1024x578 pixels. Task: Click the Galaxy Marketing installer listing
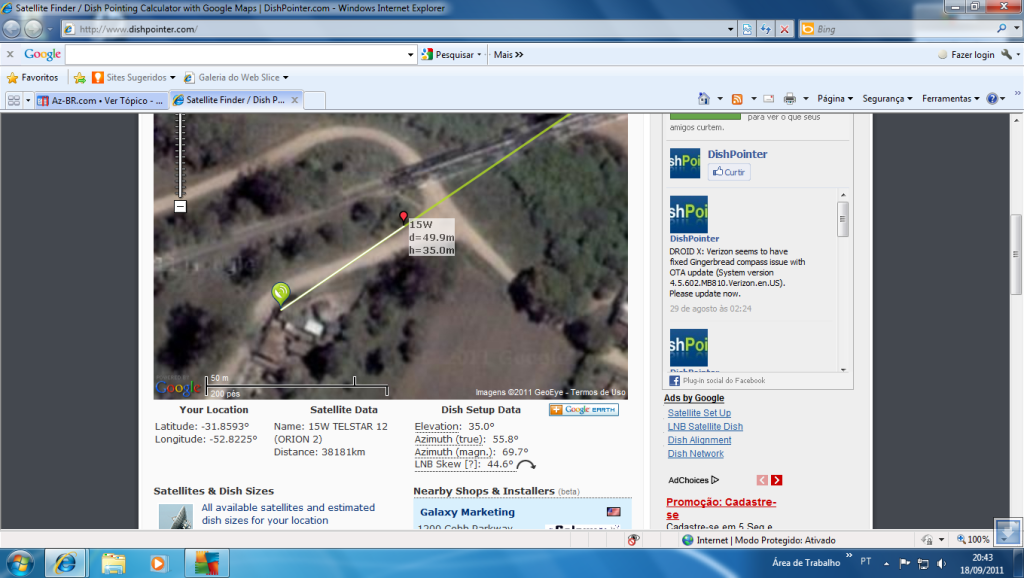(467, 512)
